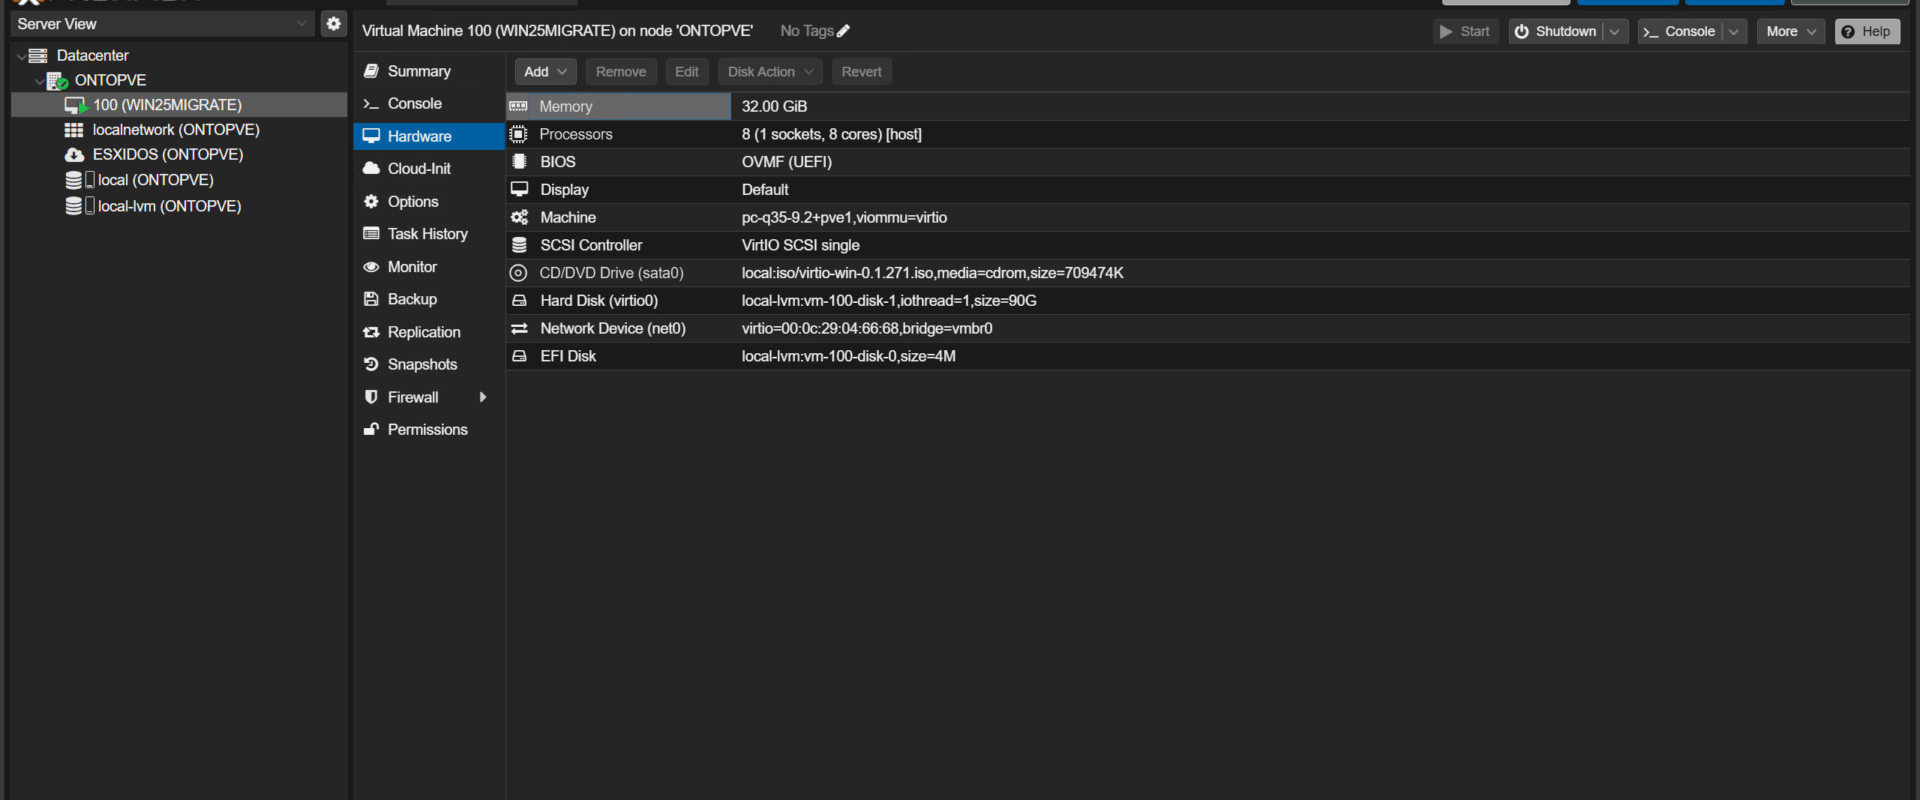Open the Add hardware dropdown
The width and height of the screenshot is (1920, 800).
click(546, 72)
